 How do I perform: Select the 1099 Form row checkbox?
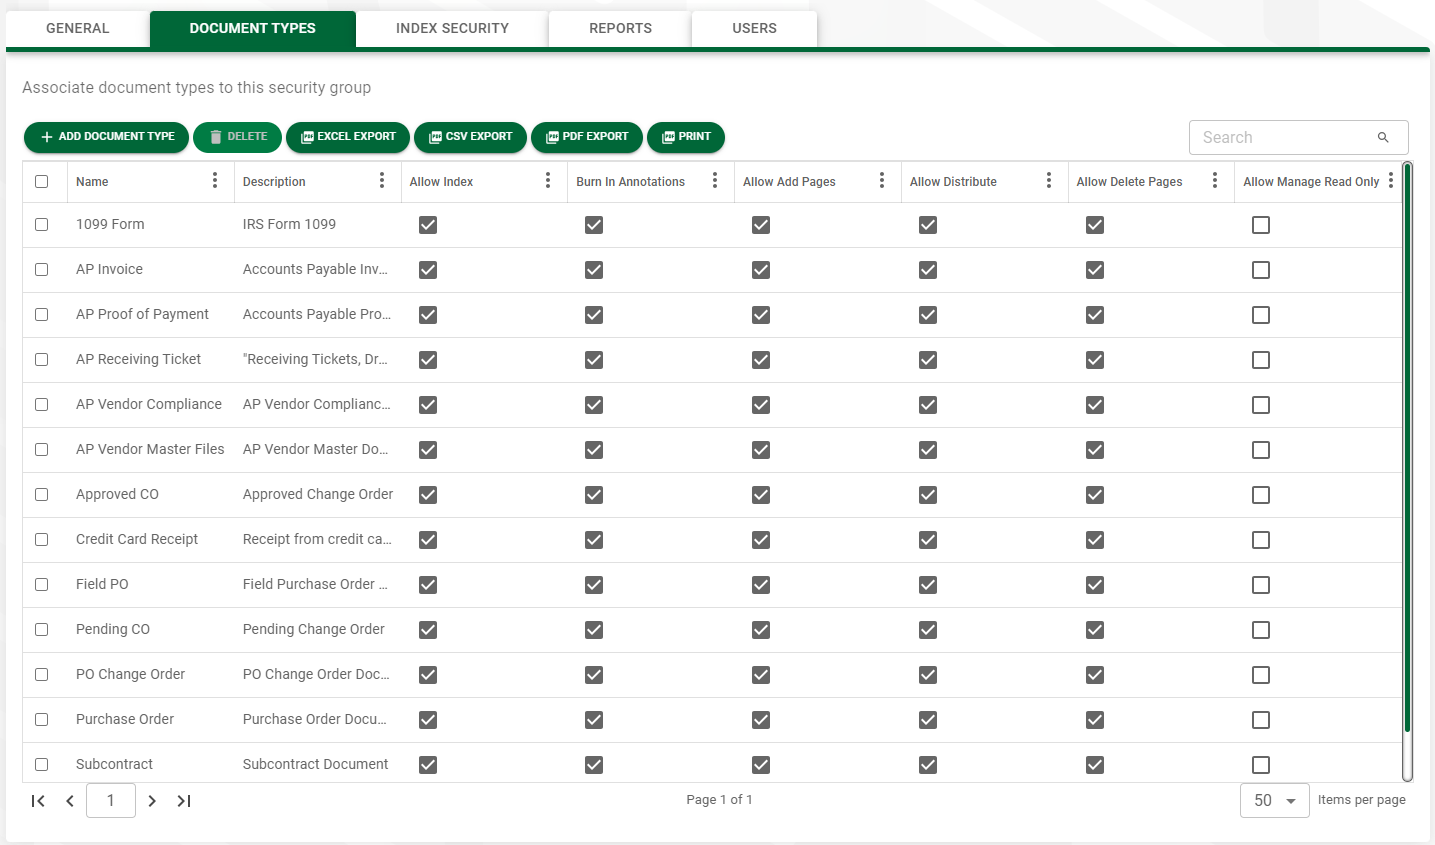pos(42,225)
